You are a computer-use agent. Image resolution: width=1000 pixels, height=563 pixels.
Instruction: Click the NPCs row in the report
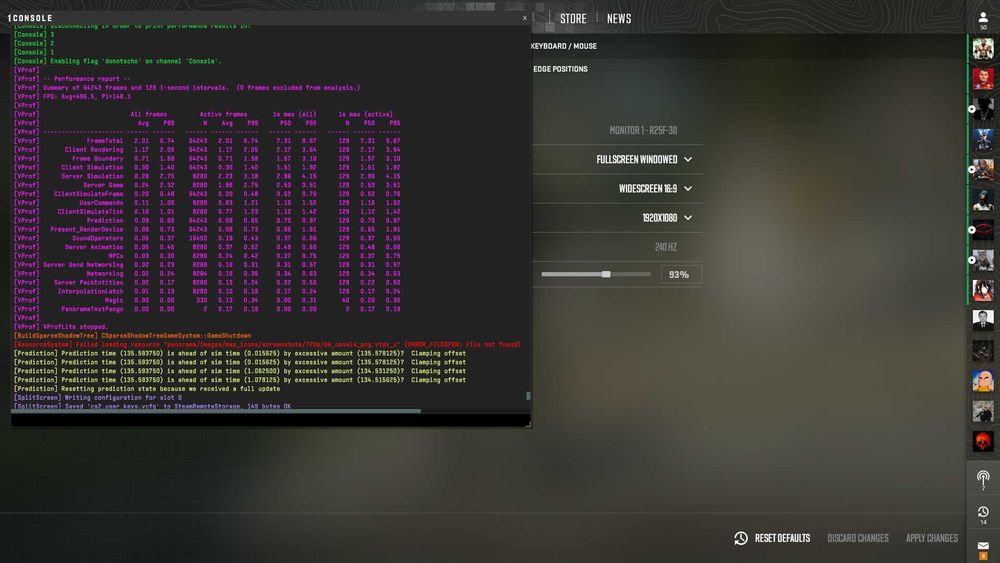click(207, 256)
